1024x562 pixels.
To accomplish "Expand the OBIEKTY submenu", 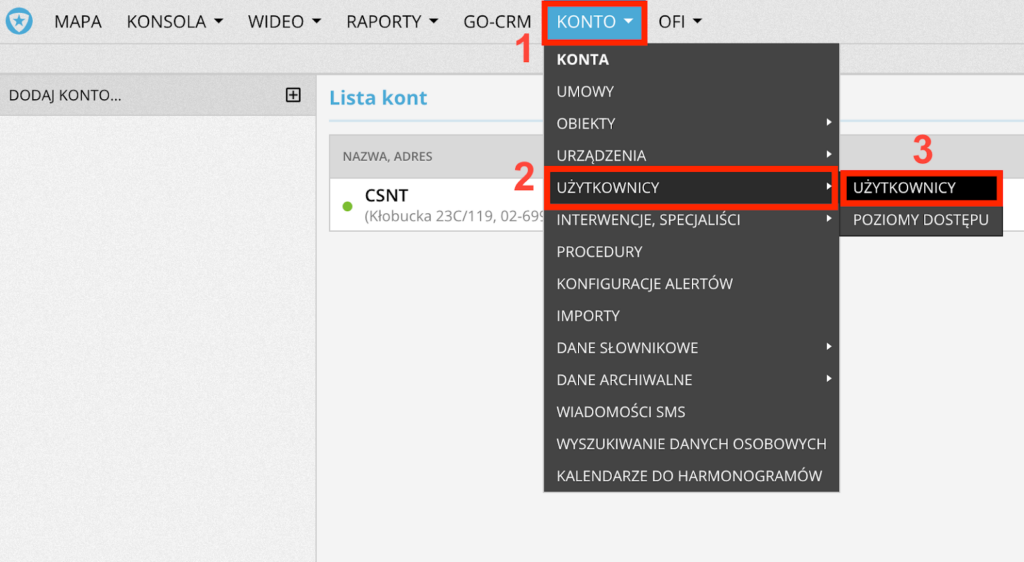I will 690,124.
